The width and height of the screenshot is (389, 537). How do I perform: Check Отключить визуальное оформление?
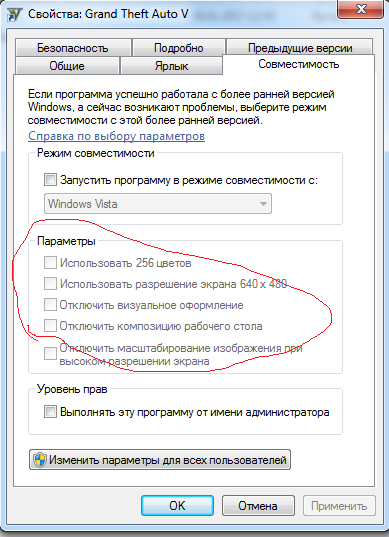(50, 305)
